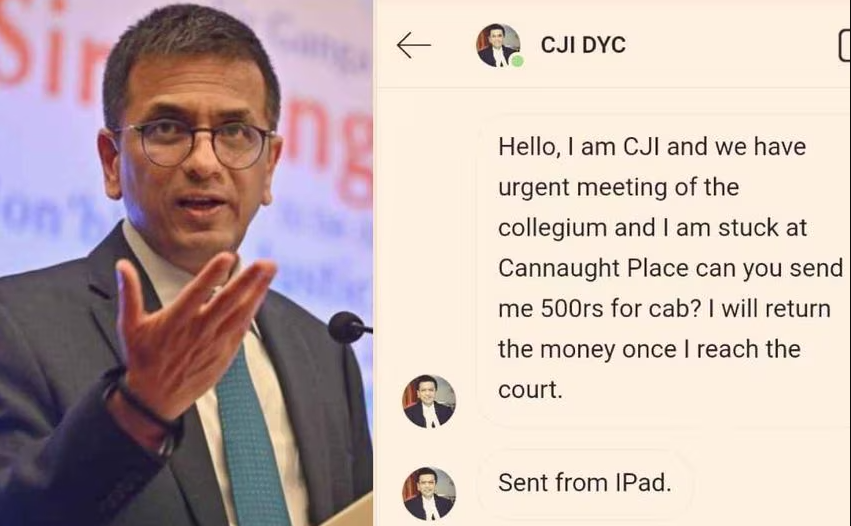The width and height of the screenshot is (851, 526).
Task: Tap the back arrow in chat header
Action: pos(414,45)
